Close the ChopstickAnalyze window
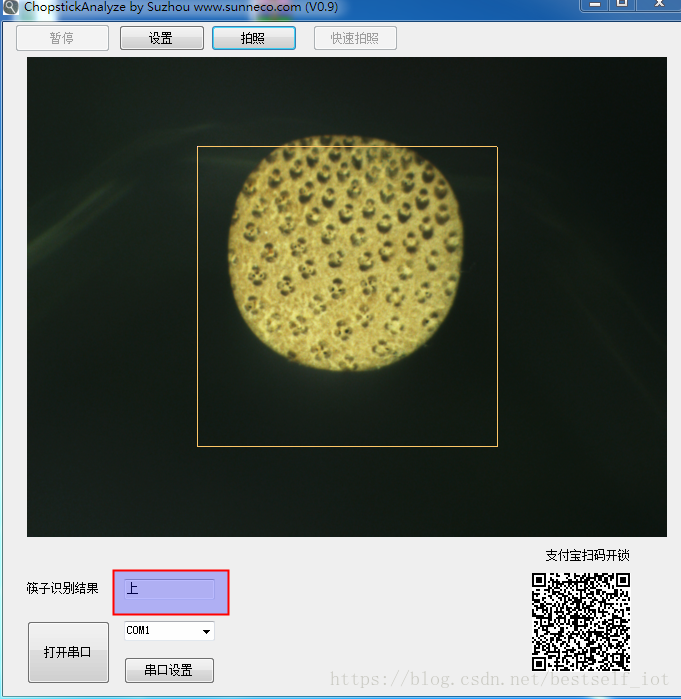681x699 pixels. (659, 4)
